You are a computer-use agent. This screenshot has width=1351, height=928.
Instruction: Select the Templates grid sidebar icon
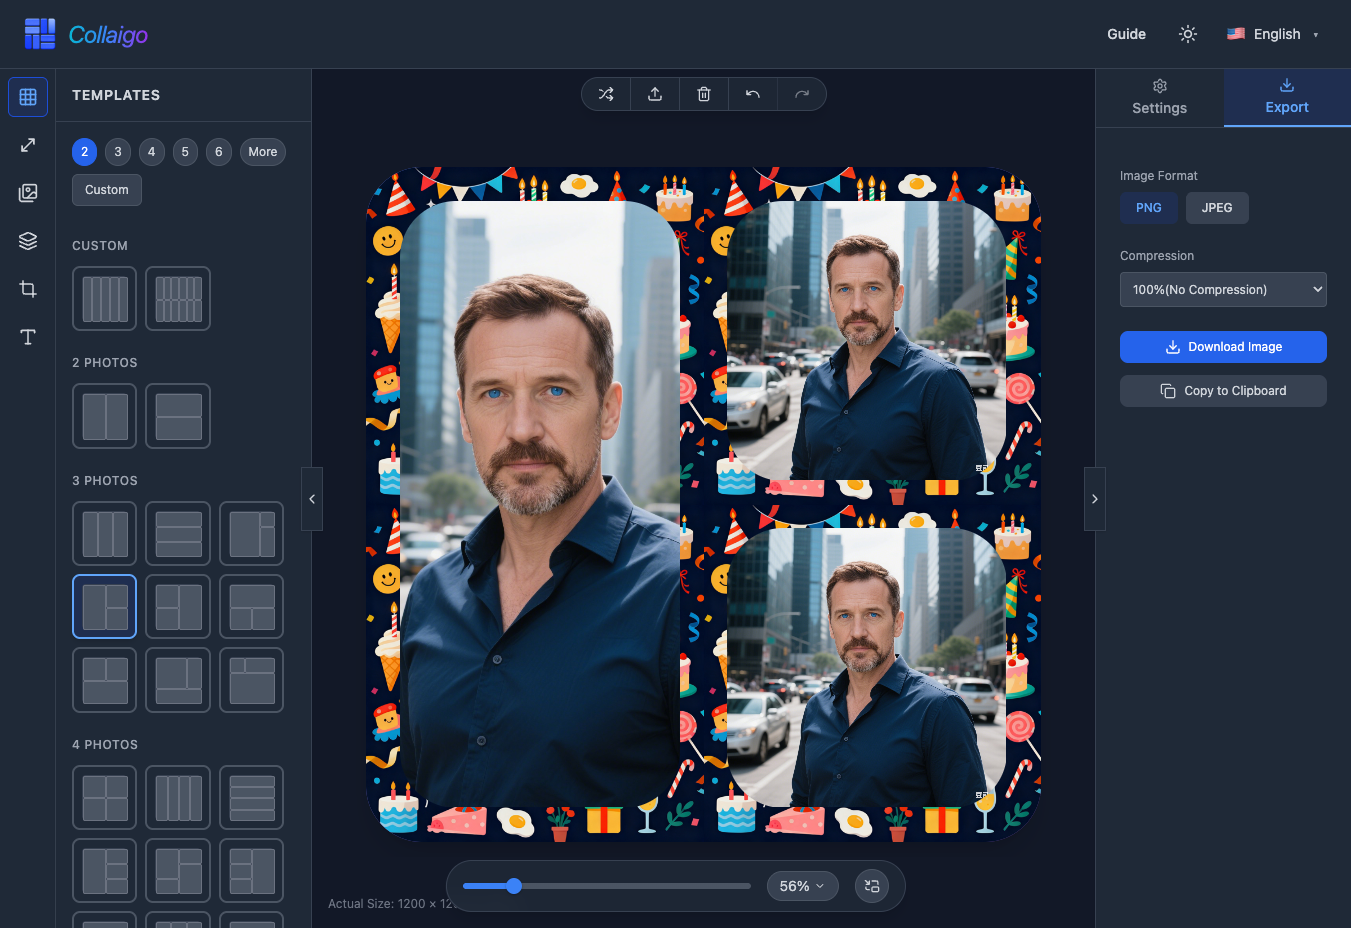coord(28,97)
